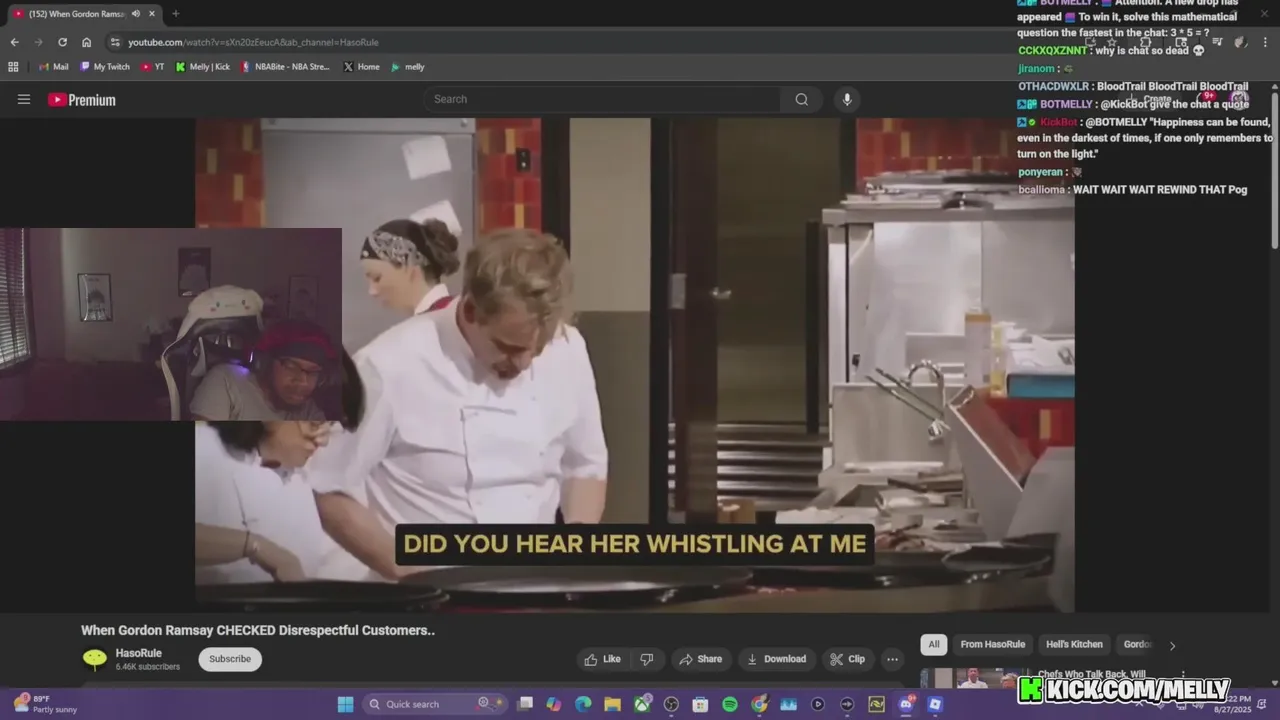Open the YouTube hamburger guide menu

click(x=24, y=99)
